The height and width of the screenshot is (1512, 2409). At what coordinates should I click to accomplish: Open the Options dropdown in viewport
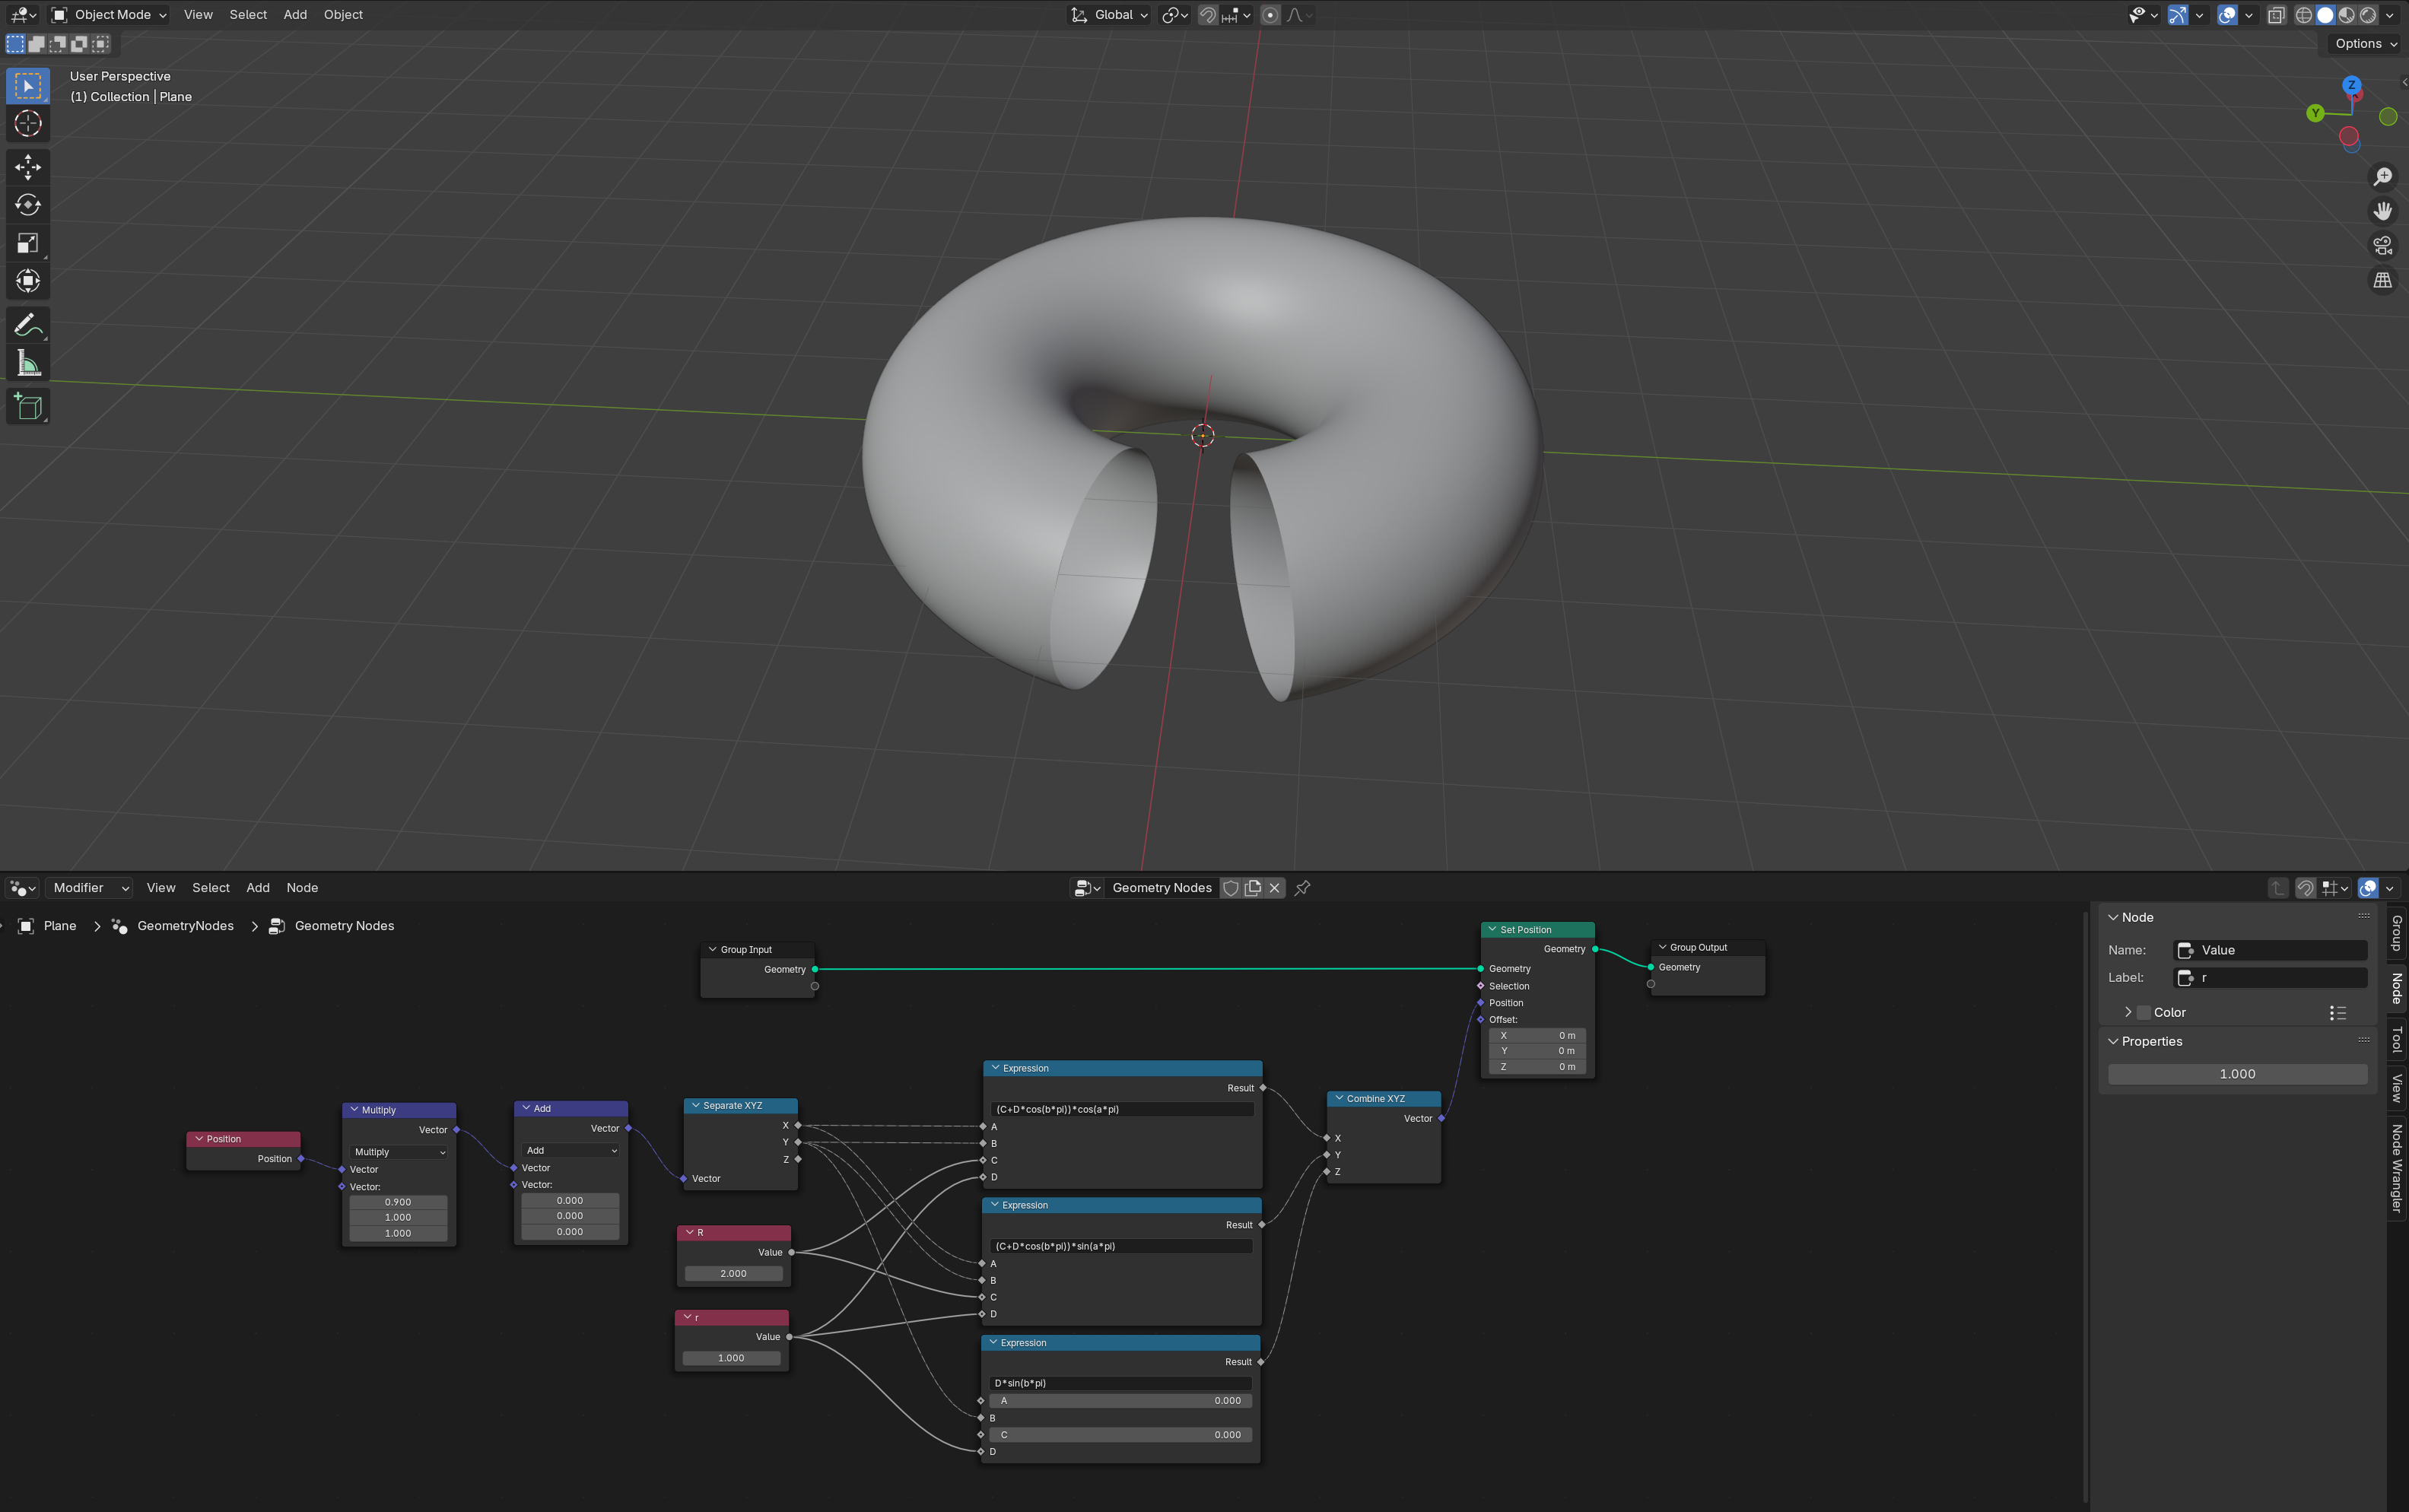pos(2366,44)
